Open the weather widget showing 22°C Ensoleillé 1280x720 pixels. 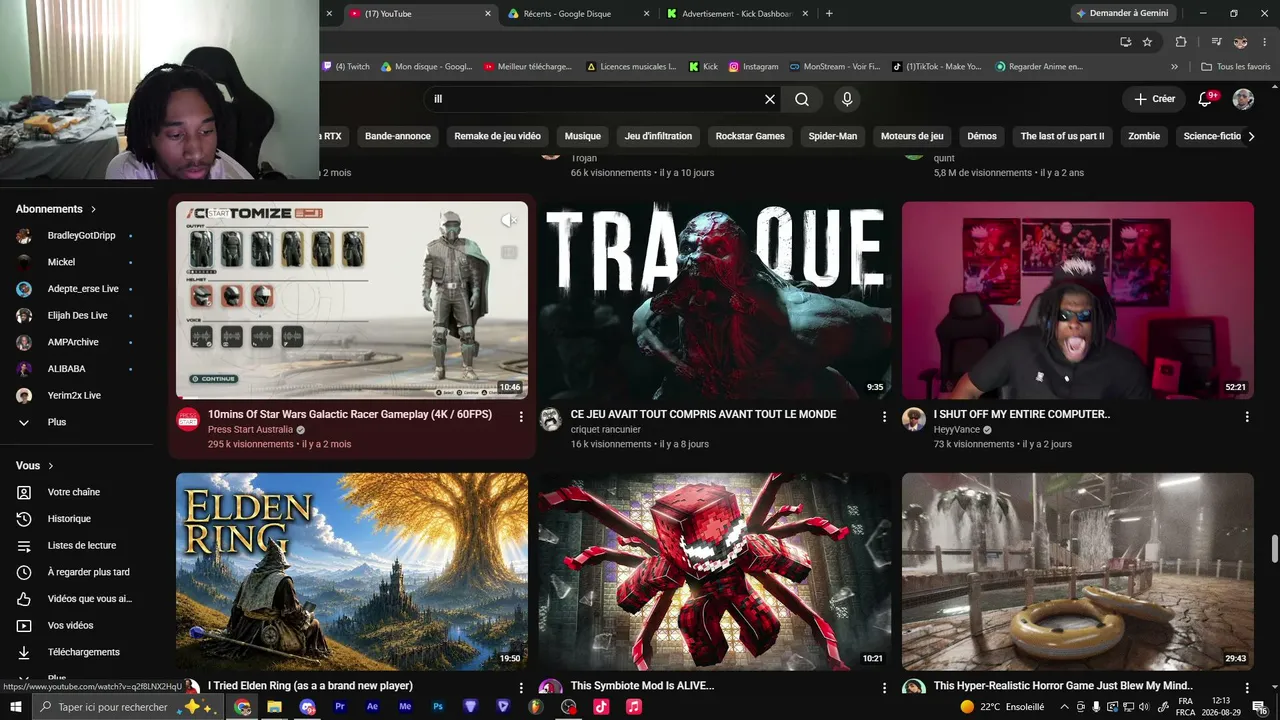[1002, 707]
